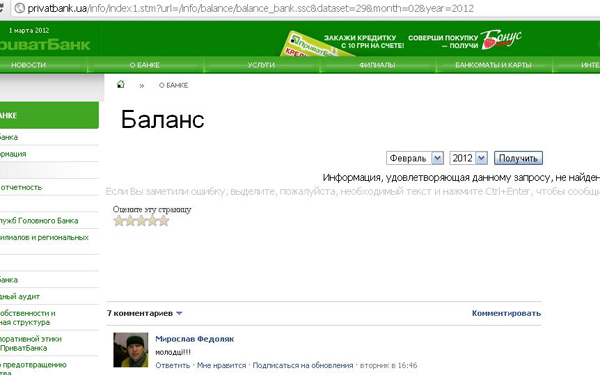
Task: Click the browser address bar URL
Action: pyautogui.click(x=251, y=8)
